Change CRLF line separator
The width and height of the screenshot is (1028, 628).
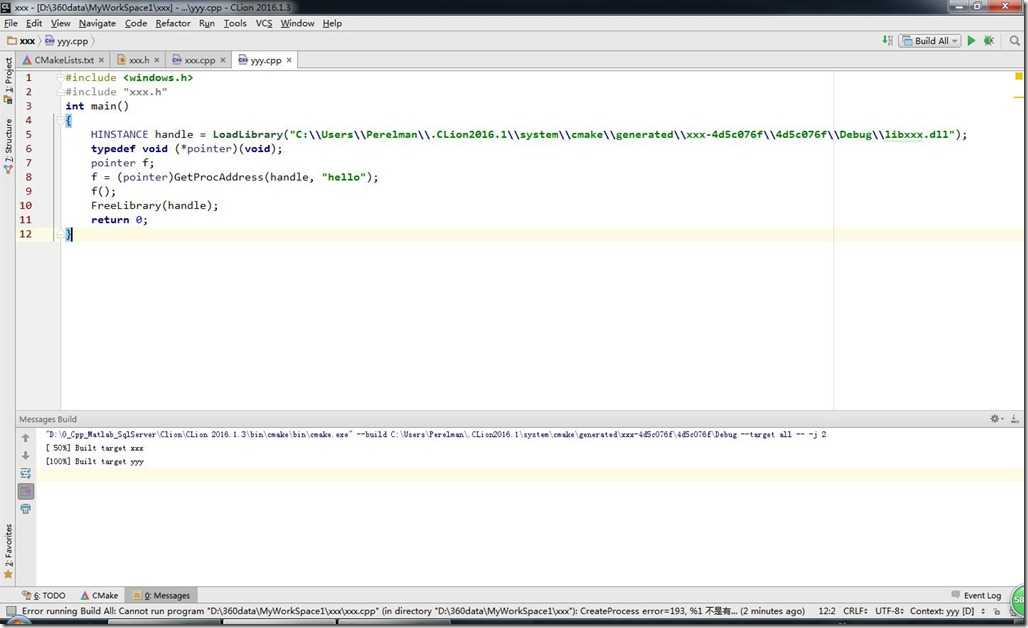[x=855, y=611]
